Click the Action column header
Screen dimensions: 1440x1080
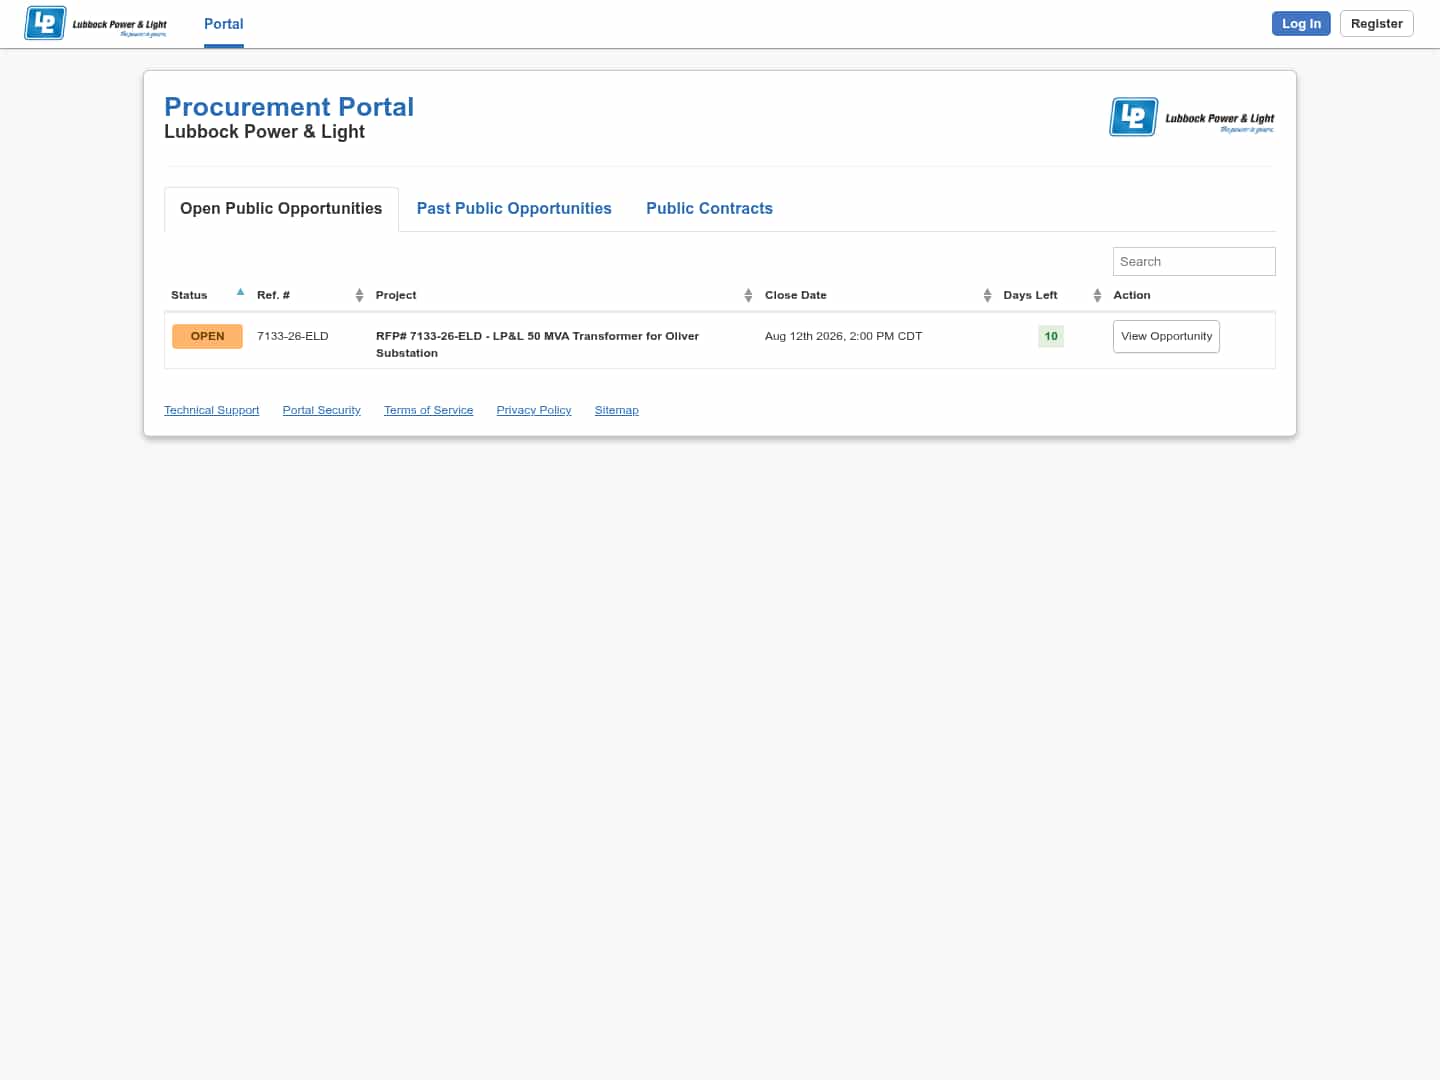1132,296
